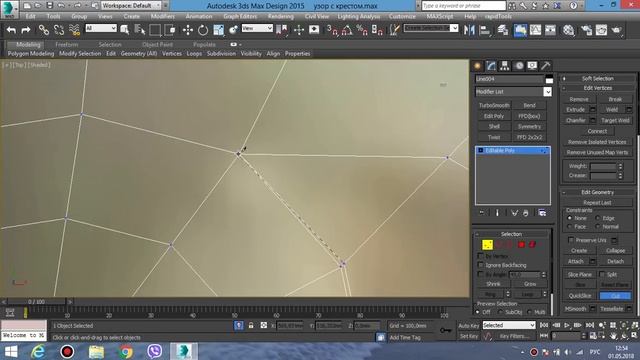This screenshot has width=640, height=360.
Task: Select the Move tool
Action: (188, 30)
